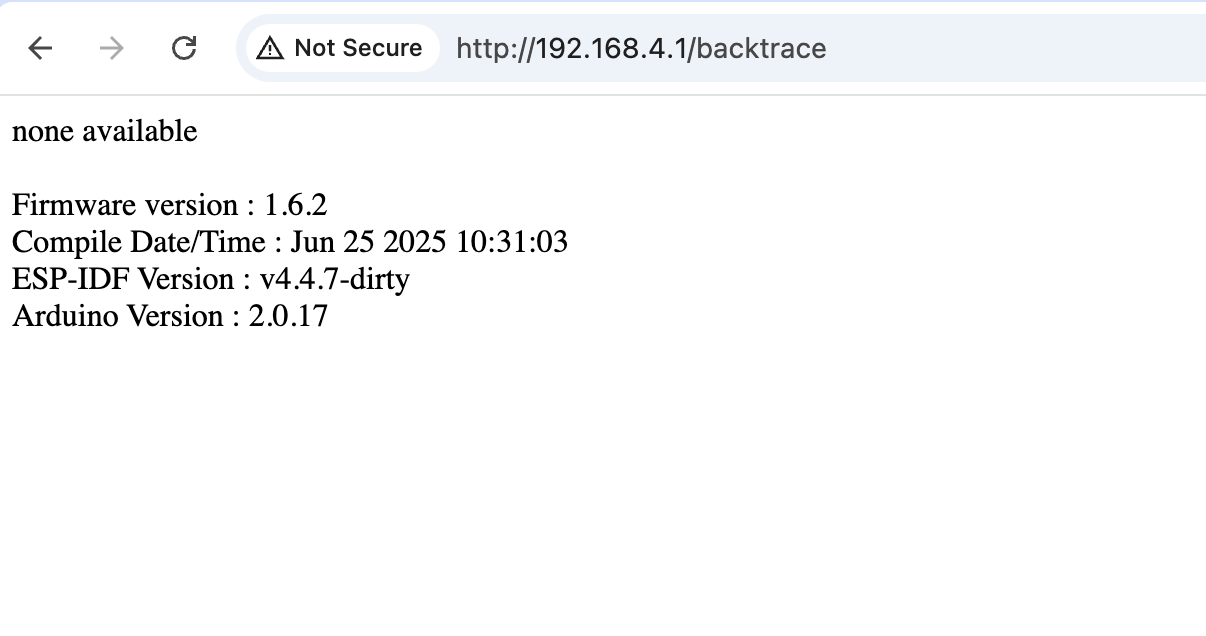
Task: Reload the backtrace page
Action: click(184, 48)
